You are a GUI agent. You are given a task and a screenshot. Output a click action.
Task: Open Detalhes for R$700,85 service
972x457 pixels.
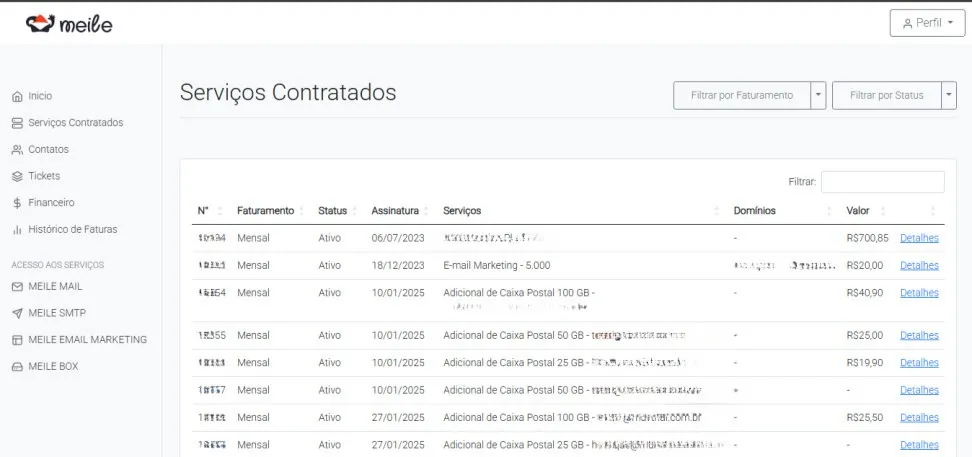pyautogui.click(x=919, y=238)
